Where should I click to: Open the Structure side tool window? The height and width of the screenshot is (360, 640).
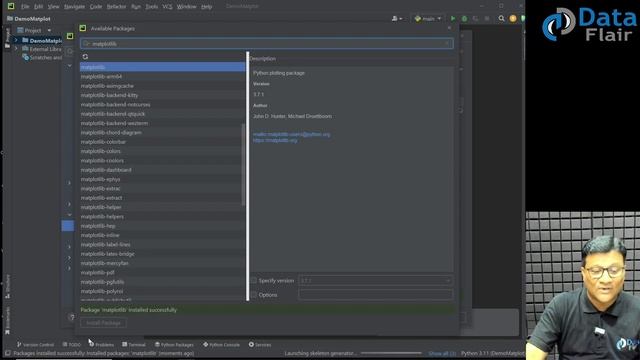click(x=7, y=286)
